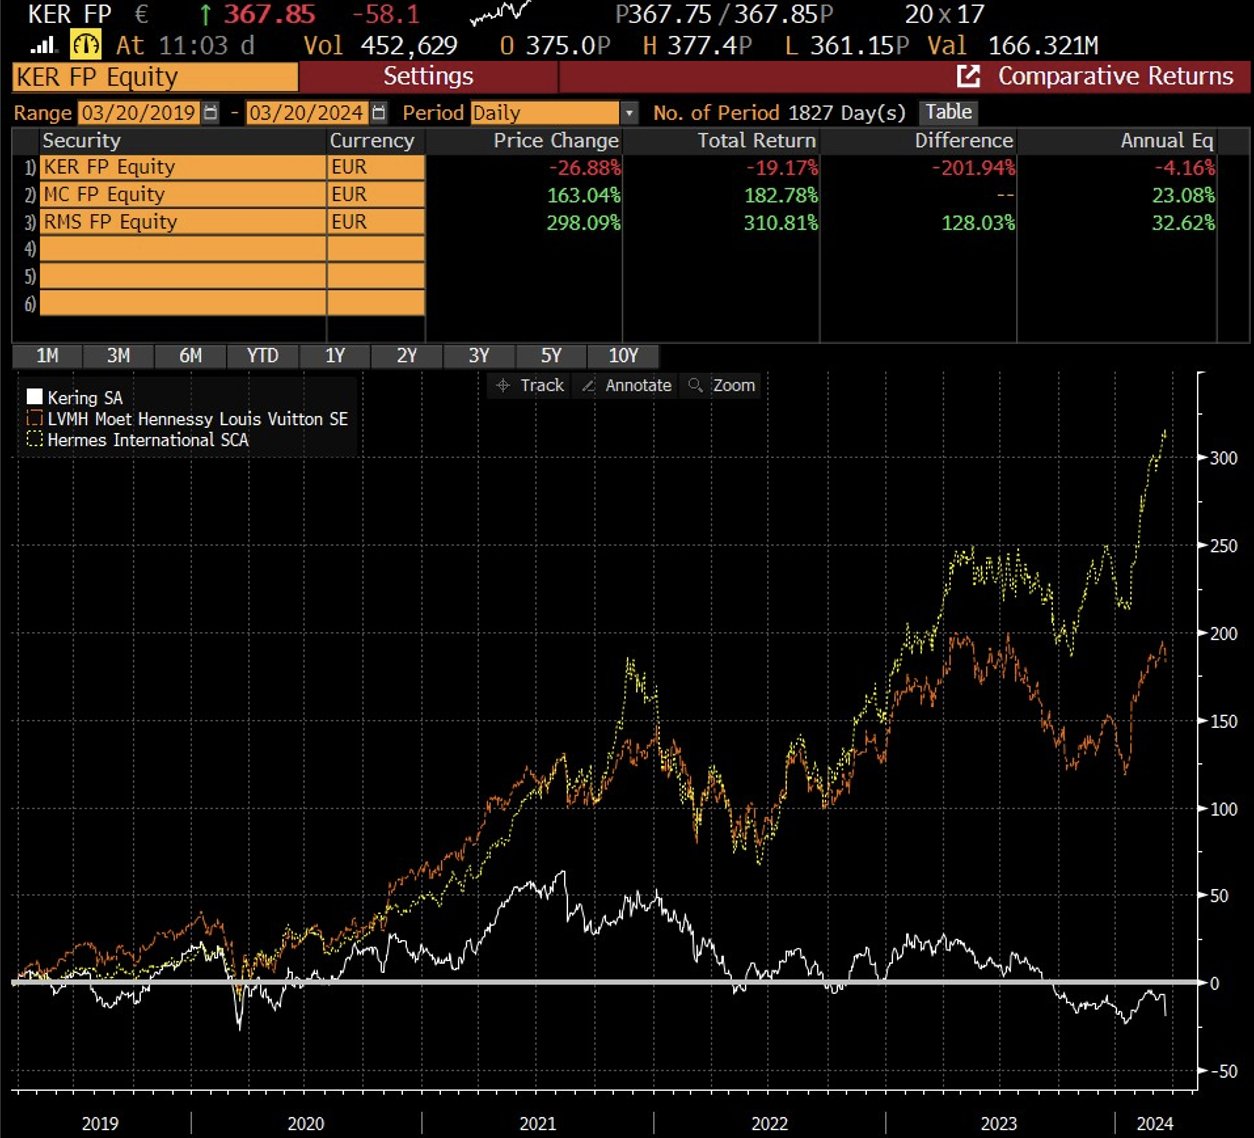1254x1138 pixels.
Task: Select the YTD range tab
Action: [x=263, y=356]
